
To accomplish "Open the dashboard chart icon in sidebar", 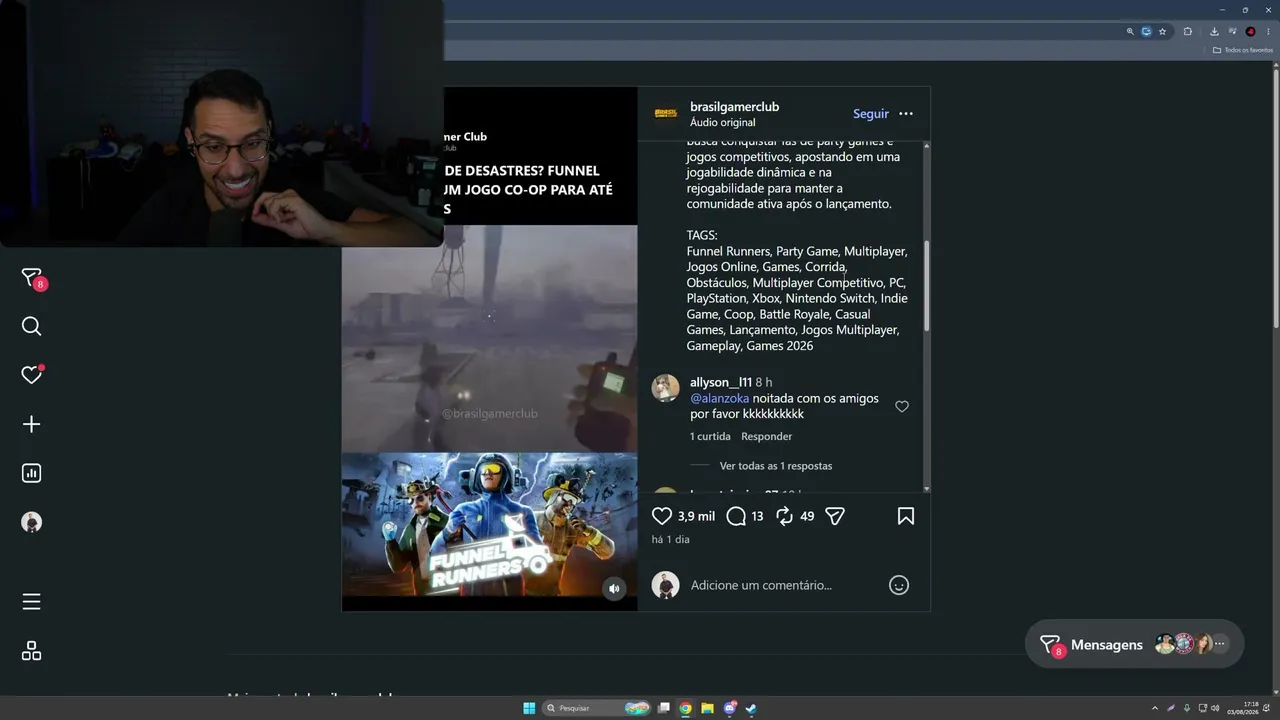I will click(32, 473).
